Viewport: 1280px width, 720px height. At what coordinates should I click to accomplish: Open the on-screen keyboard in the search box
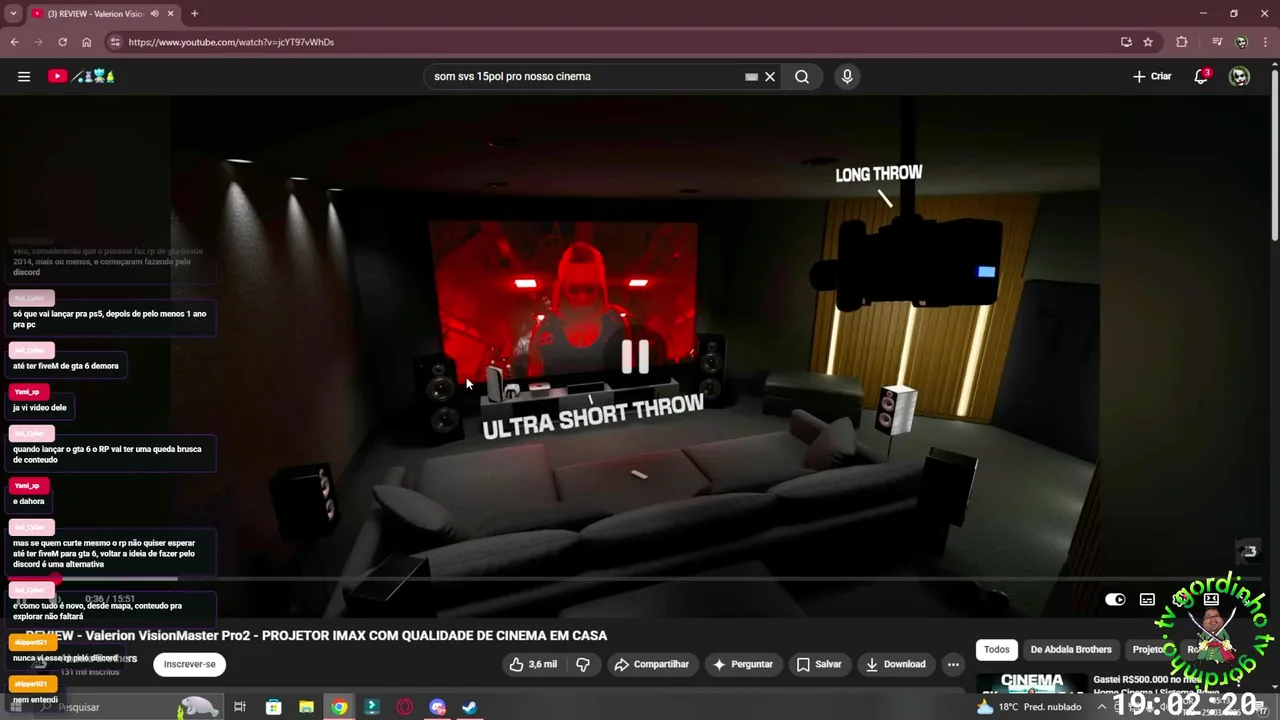pyautogui.click(x=751, y=76)
